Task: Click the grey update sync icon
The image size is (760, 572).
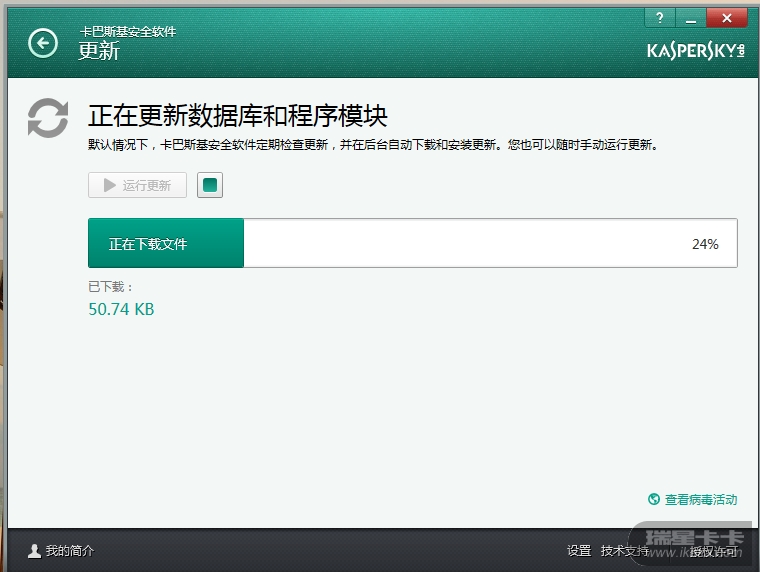Action: click(x=48, y=118)
